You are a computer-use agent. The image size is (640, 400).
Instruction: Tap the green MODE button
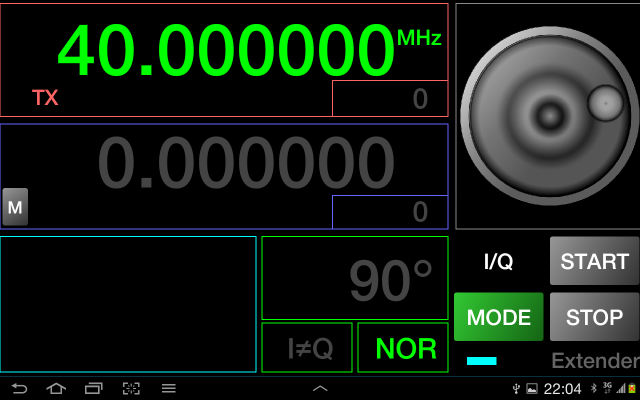pos(498,317)
